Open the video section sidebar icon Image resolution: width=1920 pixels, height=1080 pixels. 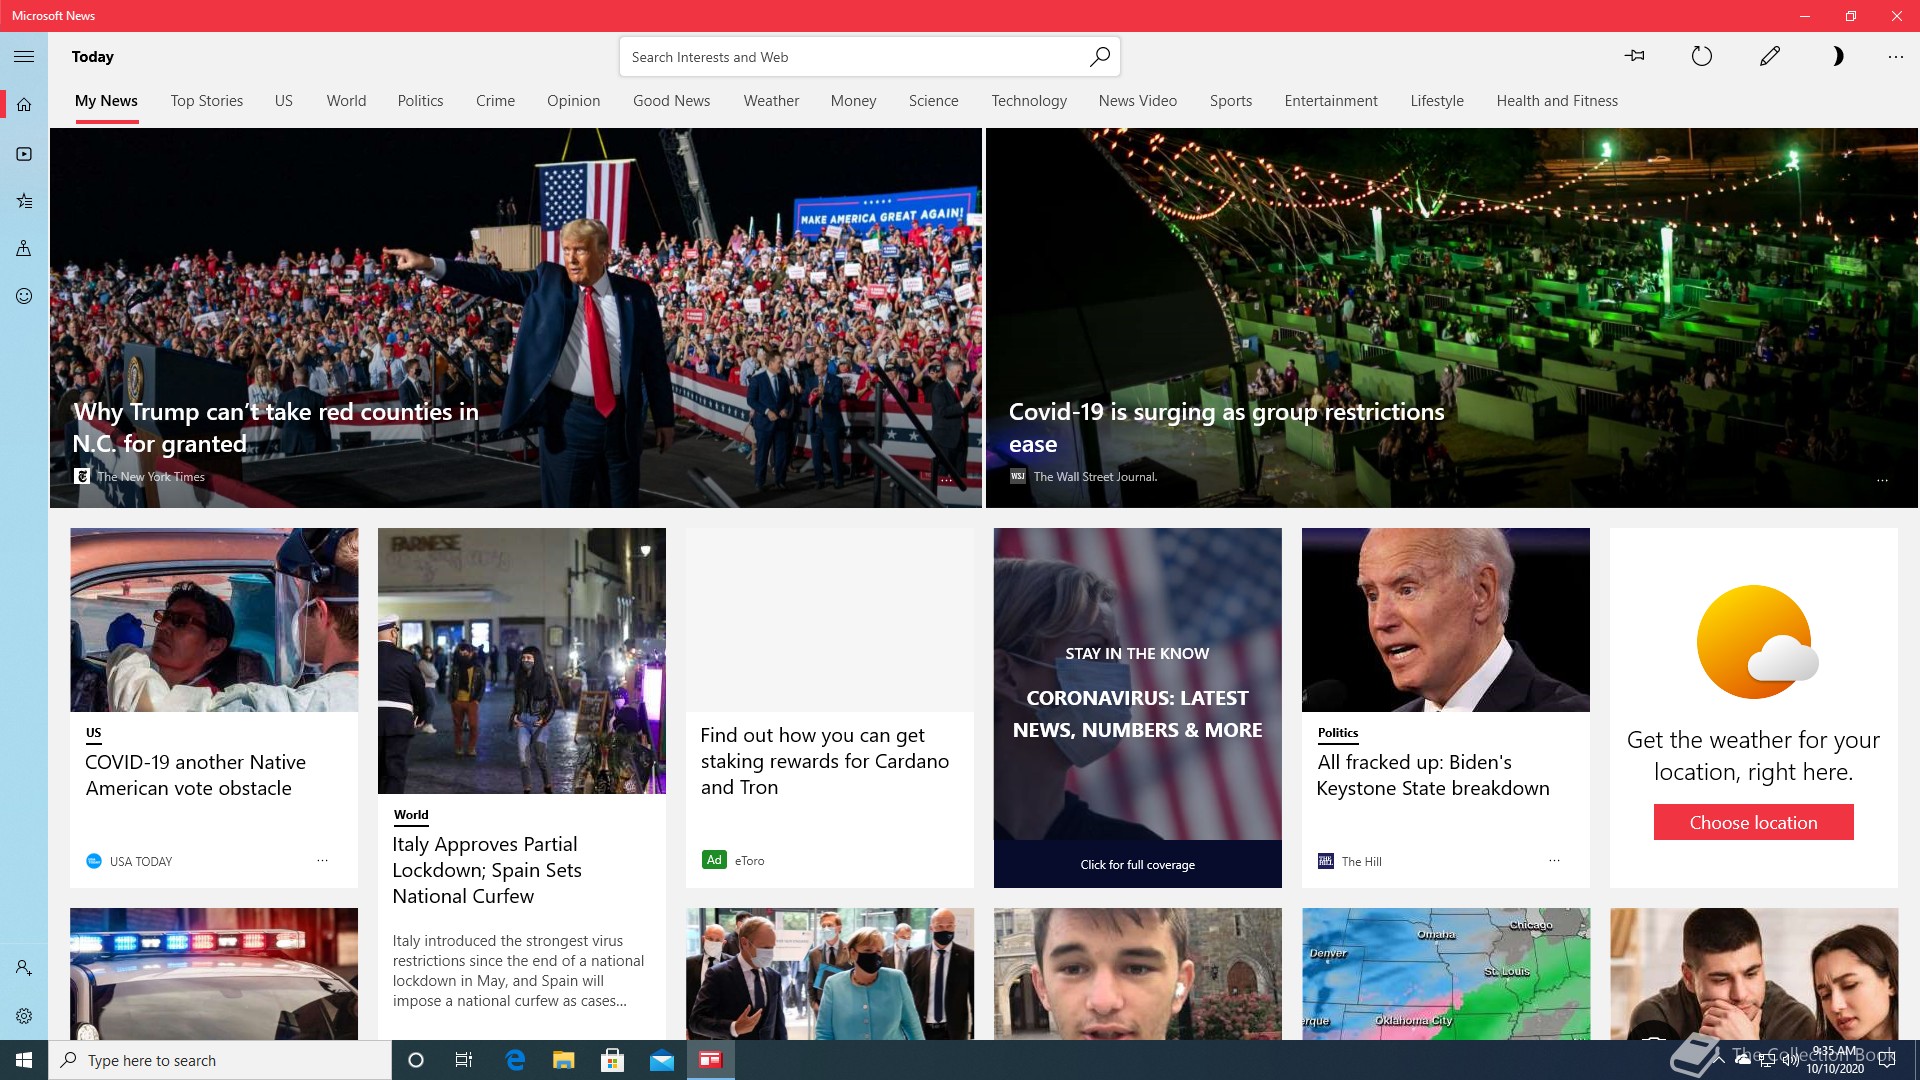[x=24, y=154]
